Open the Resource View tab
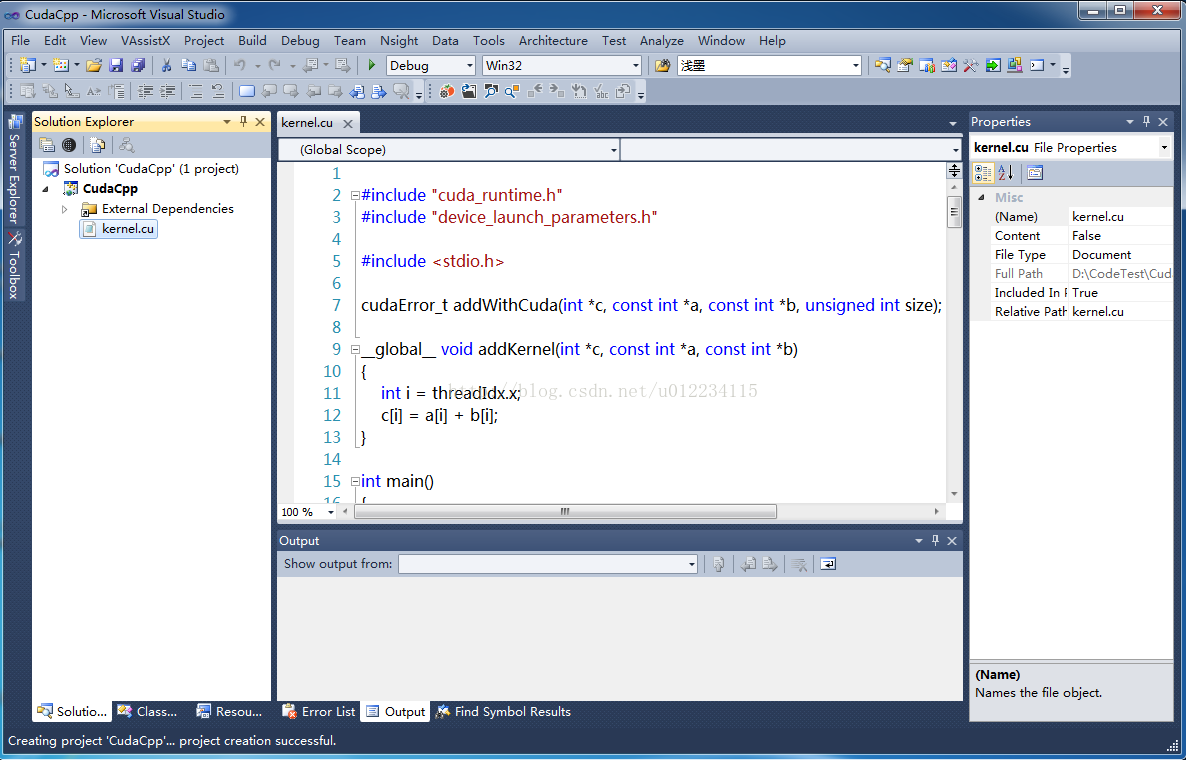 point(229,712)
